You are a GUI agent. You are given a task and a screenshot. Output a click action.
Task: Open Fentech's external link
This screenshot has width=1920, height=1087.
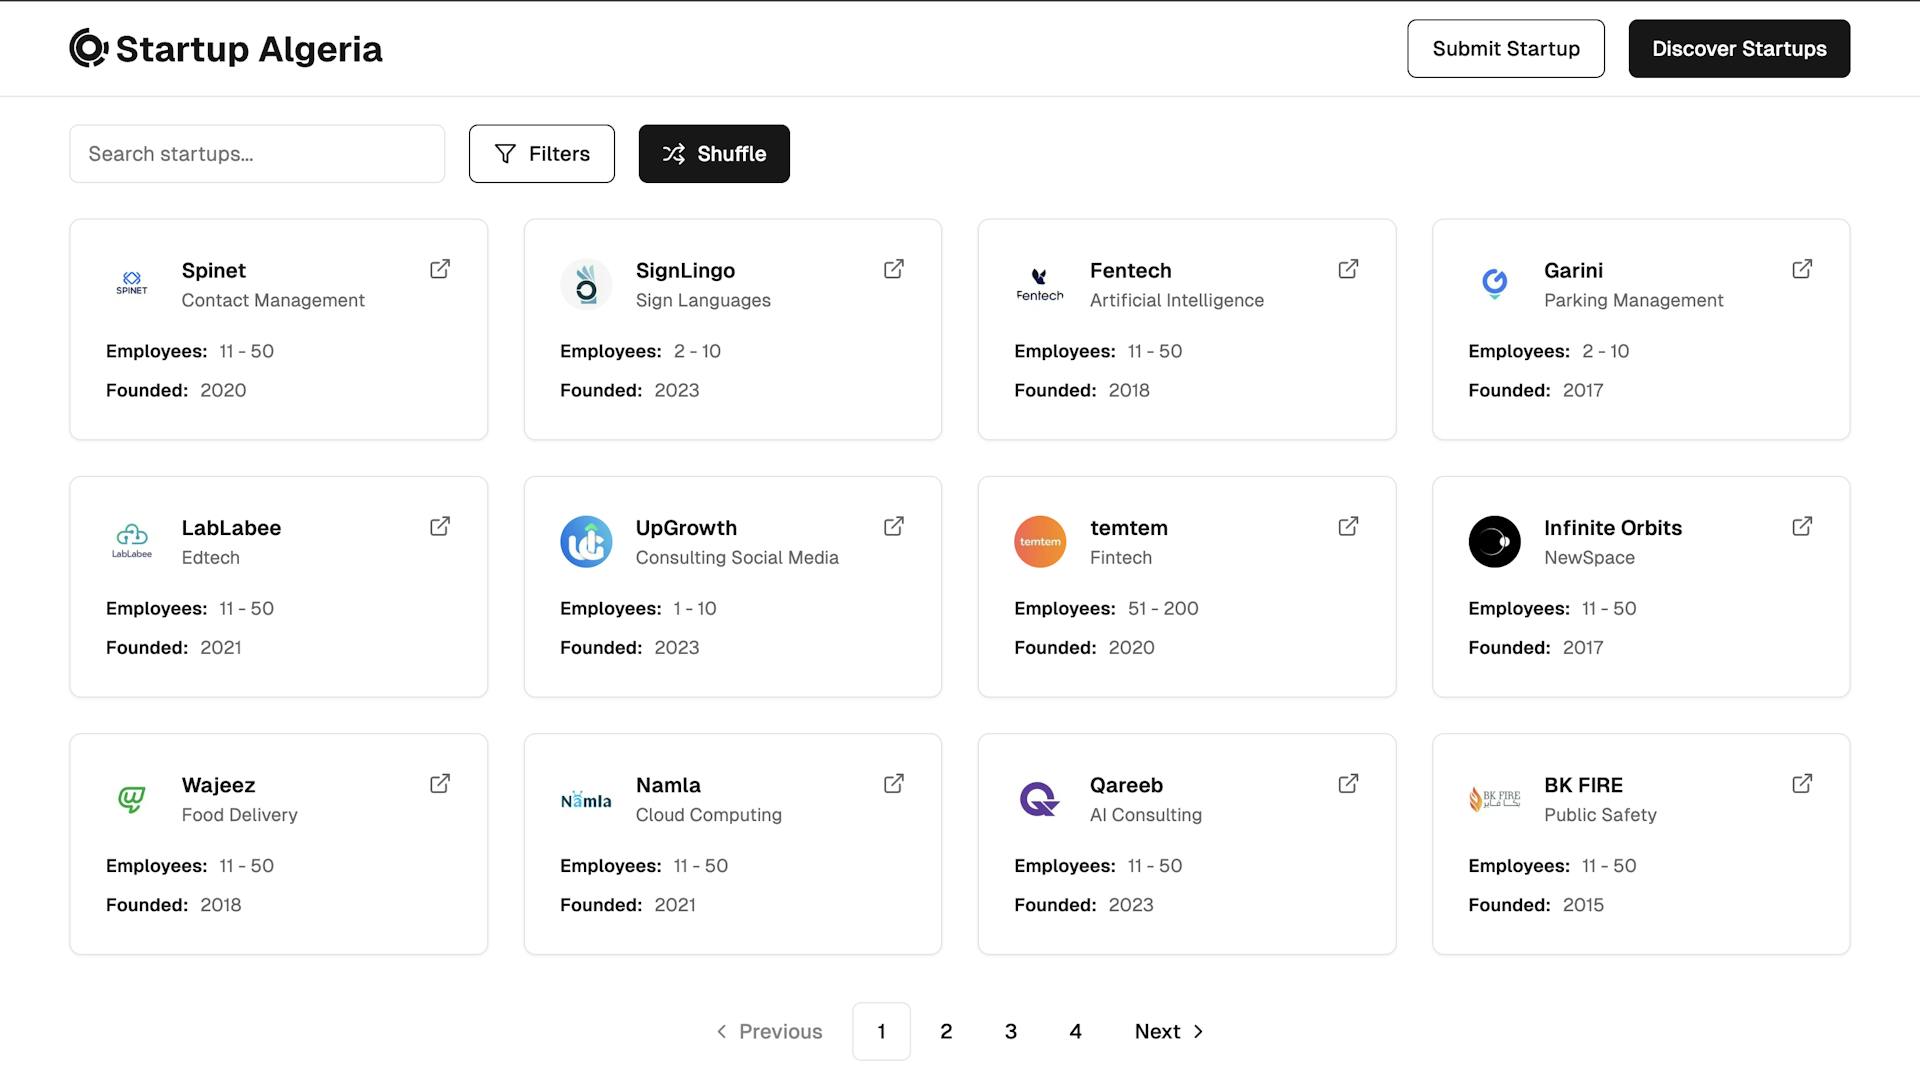(x=1348, y=269)
